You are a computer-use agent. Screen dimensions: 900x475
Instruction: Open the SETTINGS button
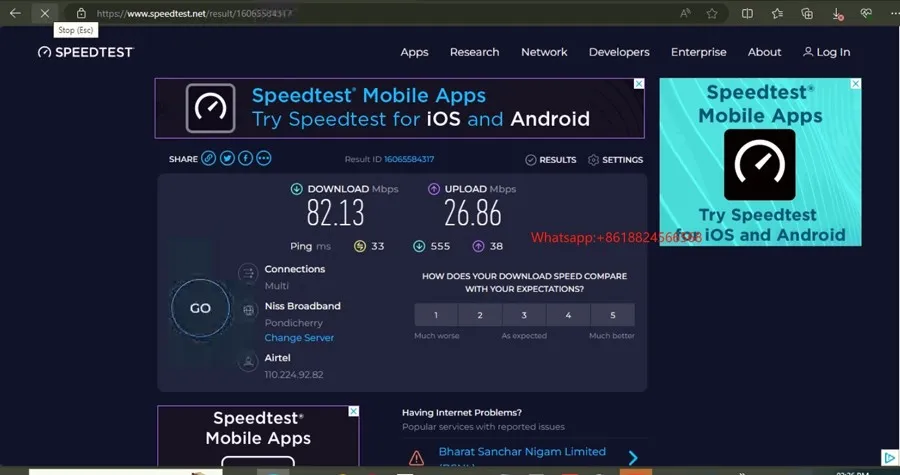[616, 160]
